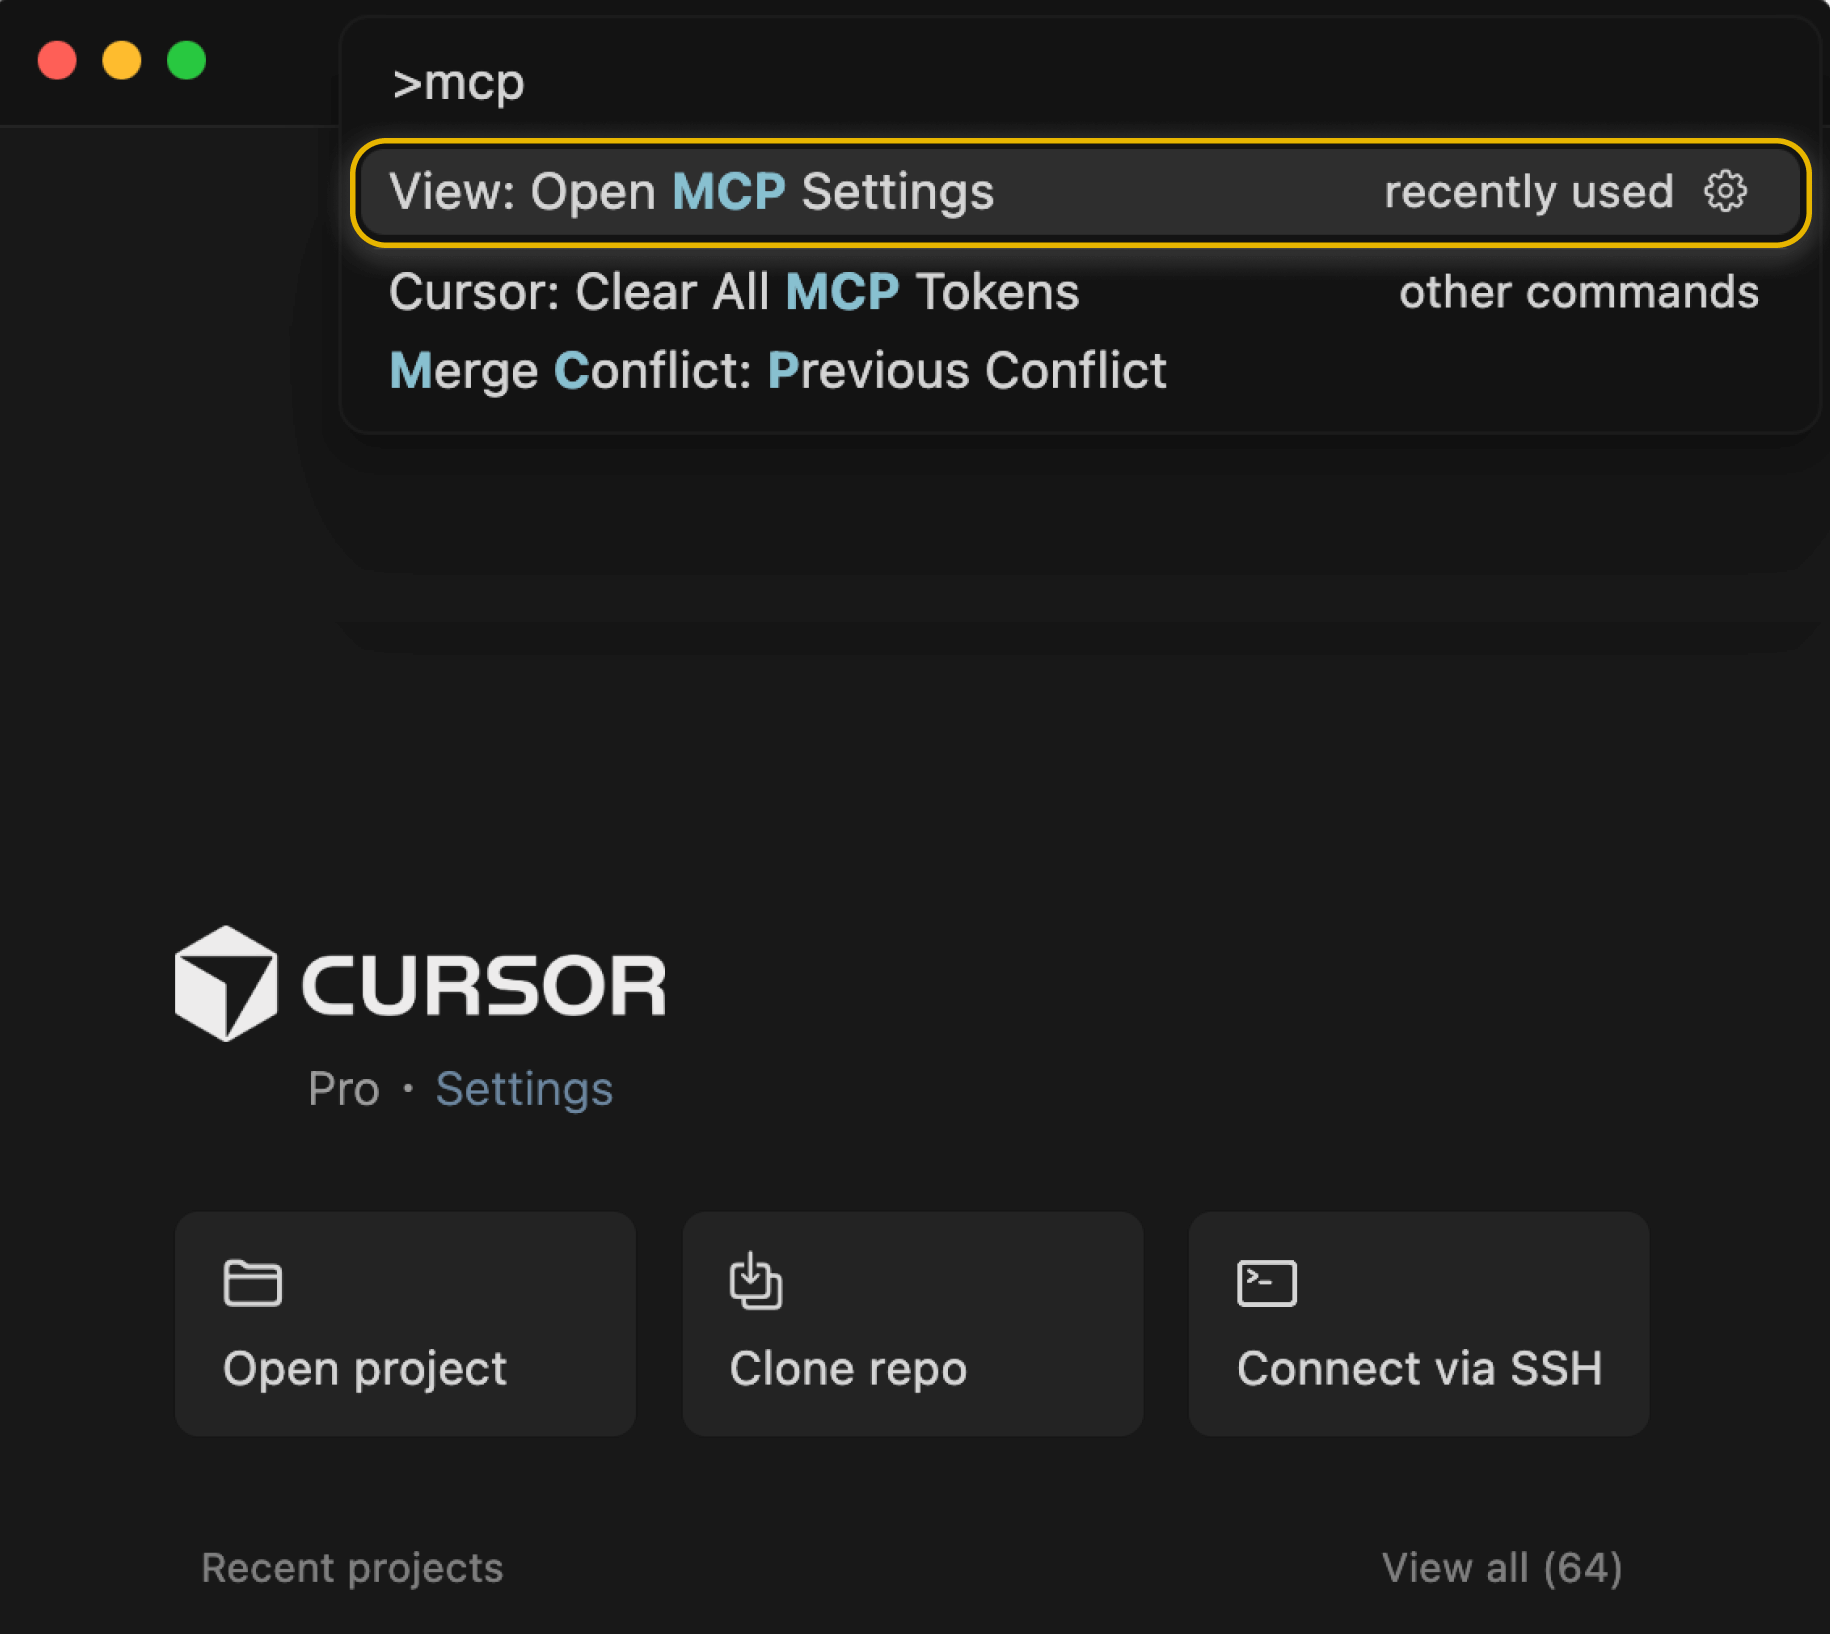Click the Cursor logo icon
This screenshot has height=1634, width=1830.
225,983
